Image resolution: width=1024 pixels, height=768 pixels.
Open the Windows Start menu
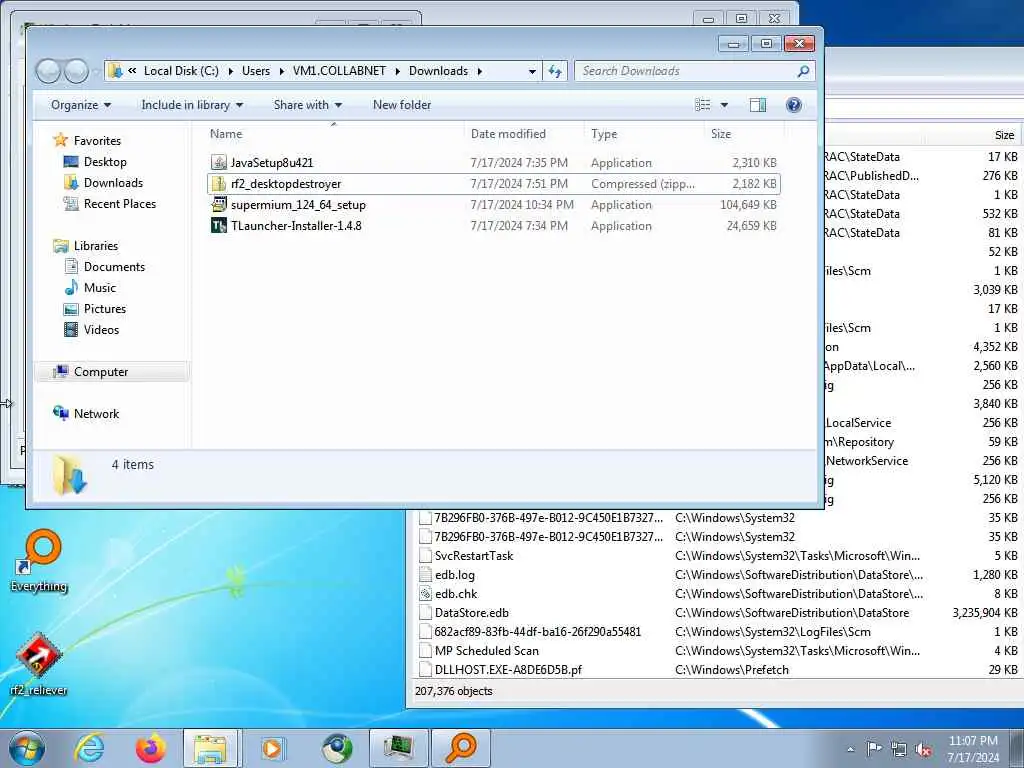point(27,748)
